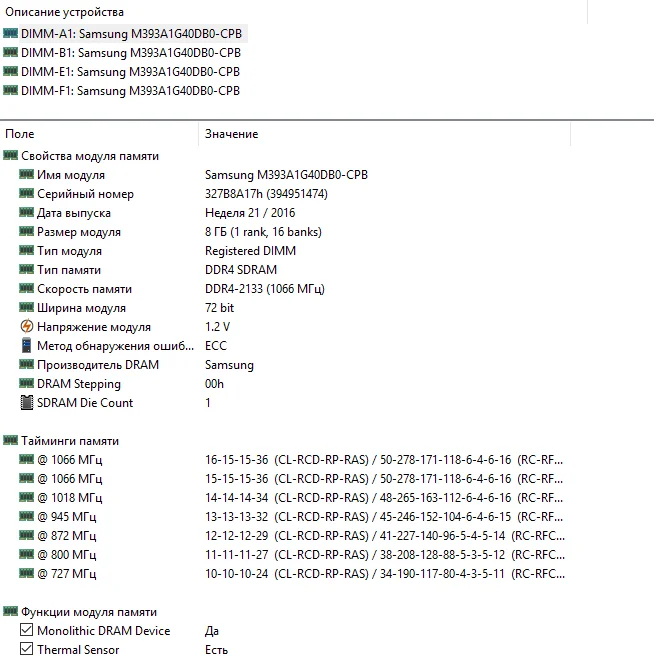
Task: Click the icon beside 'Свойства модуля памяти'
Action: (10, 155)
